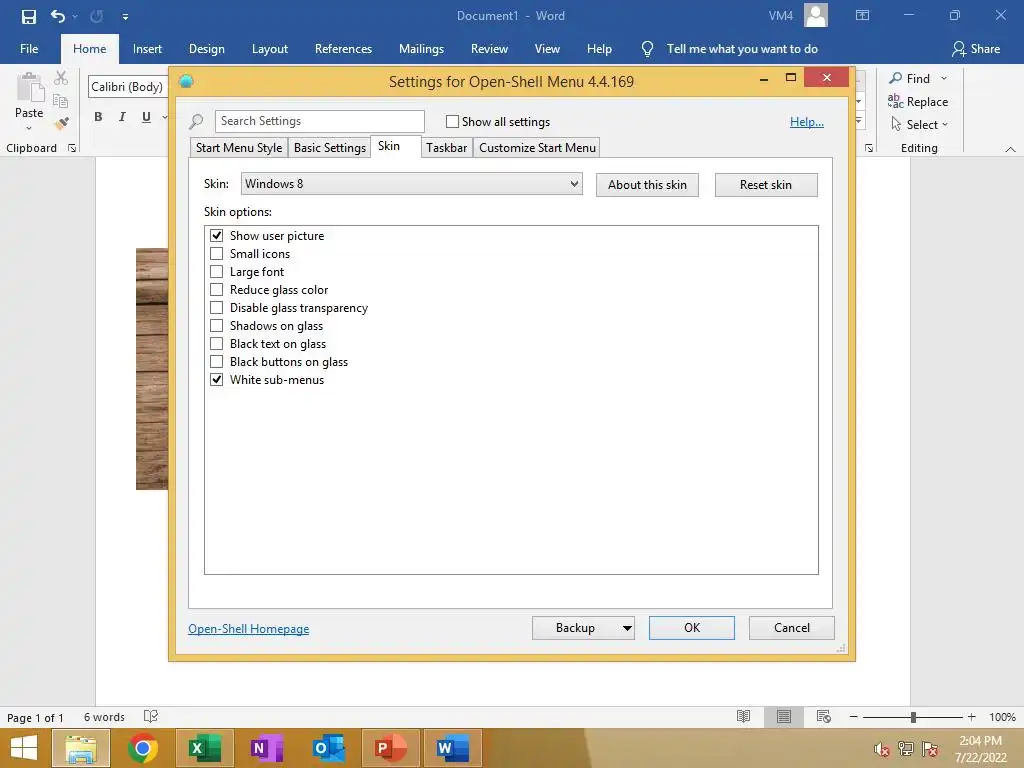
Task: Click the zoom in plus button
Action: 972,717
